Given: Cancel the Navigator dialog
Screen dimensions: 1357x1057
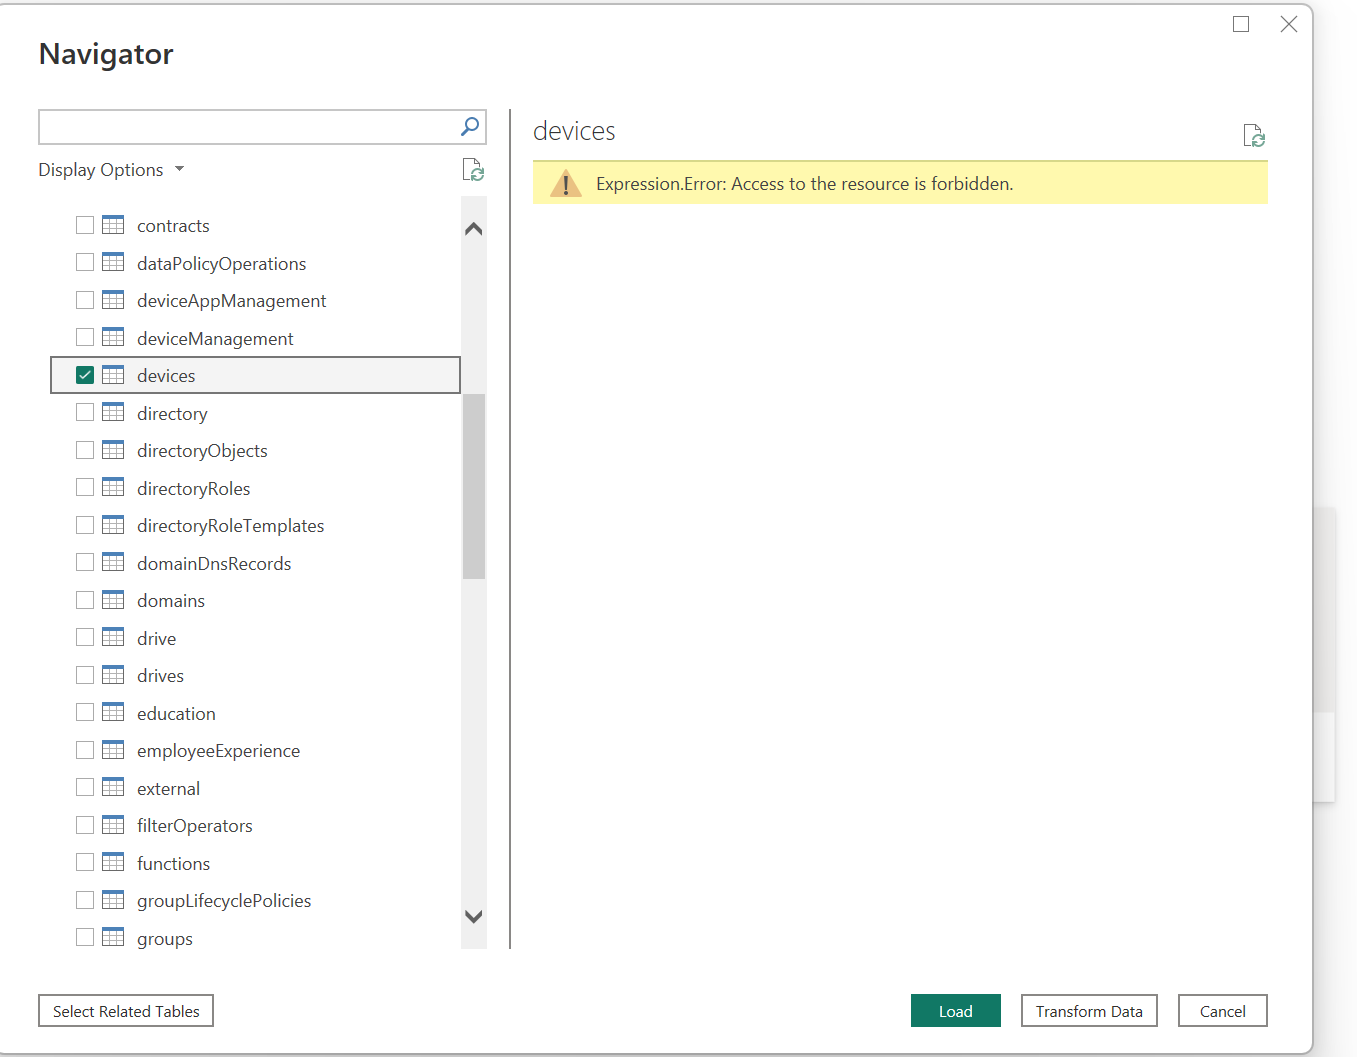Looking at the screenshot, I should pos(1222,1011).
